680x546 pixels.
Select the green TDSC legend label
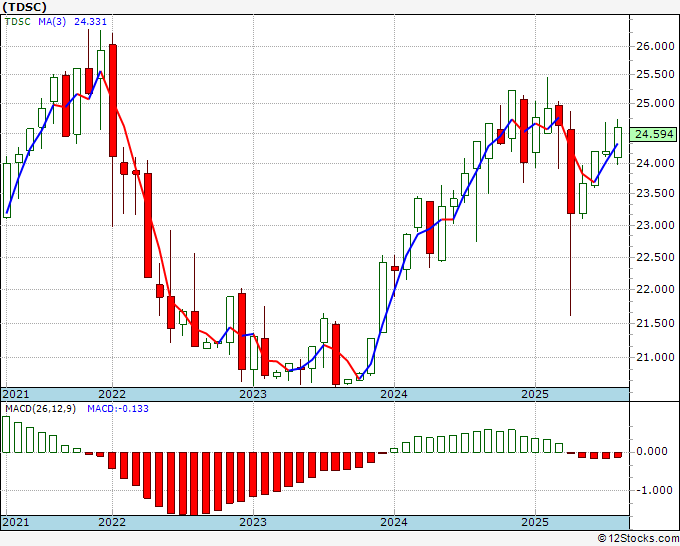click(x=18, y=22)
